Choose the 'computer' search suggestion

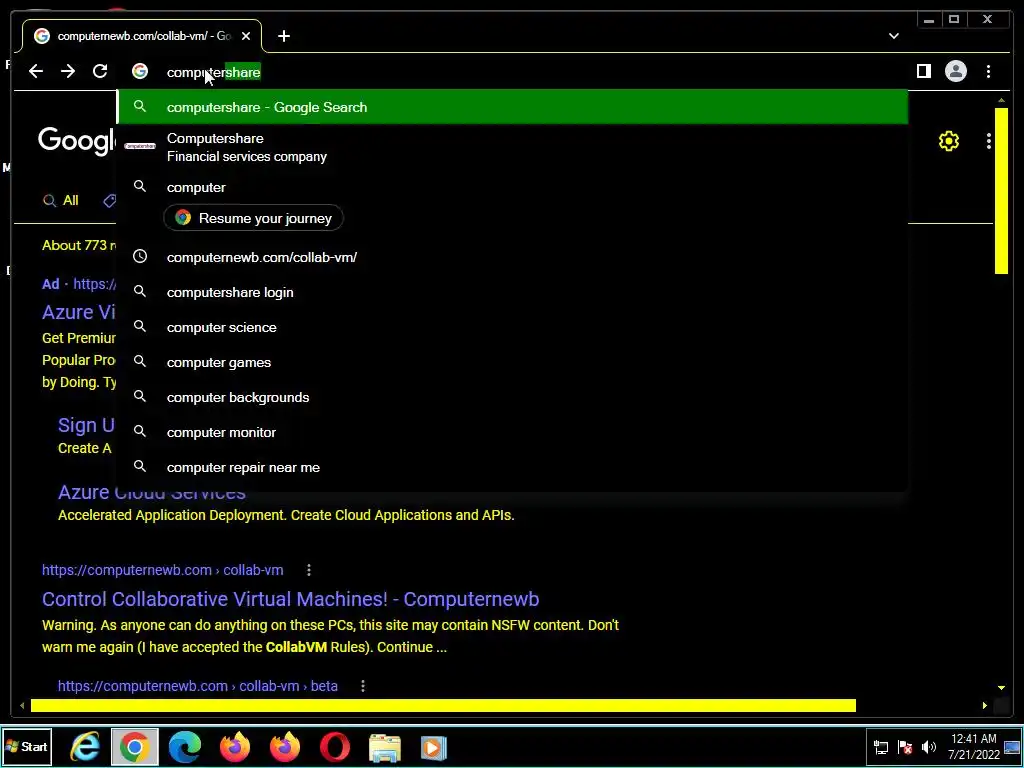point(513,187)
